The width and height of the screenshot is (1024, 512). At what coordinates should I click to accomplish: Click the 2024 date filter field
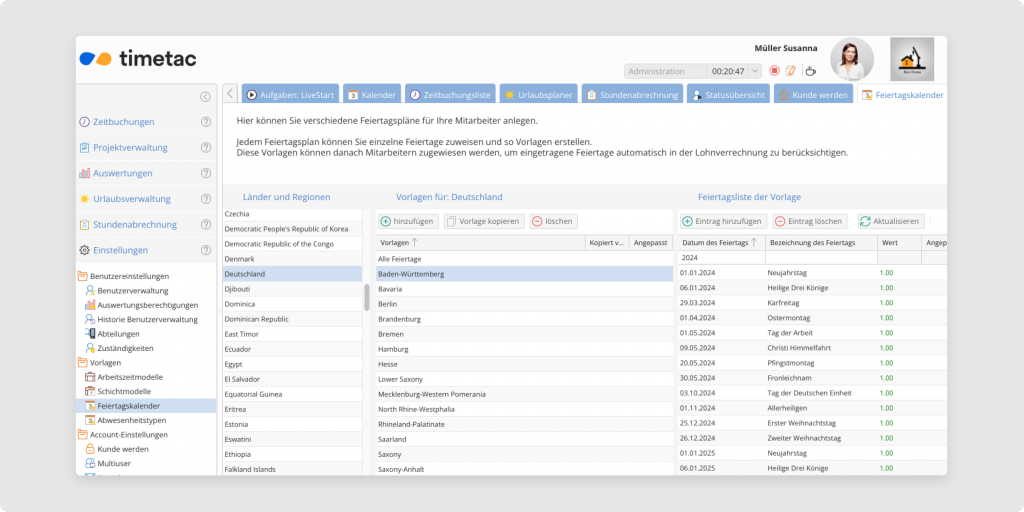click(x=720, y=257)
